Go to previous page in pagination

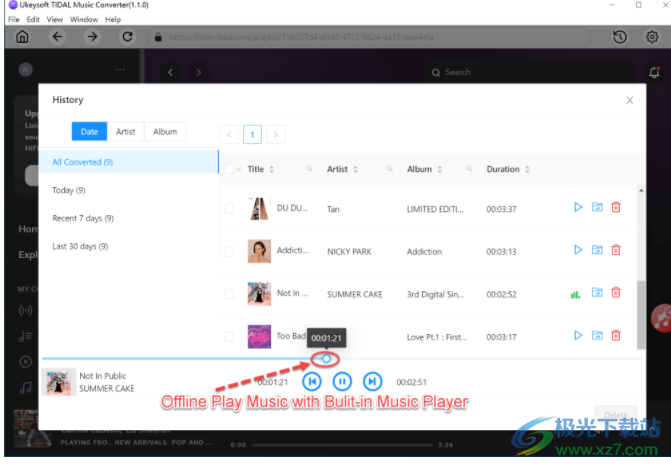pyautogui.click(x=229, y=134)
